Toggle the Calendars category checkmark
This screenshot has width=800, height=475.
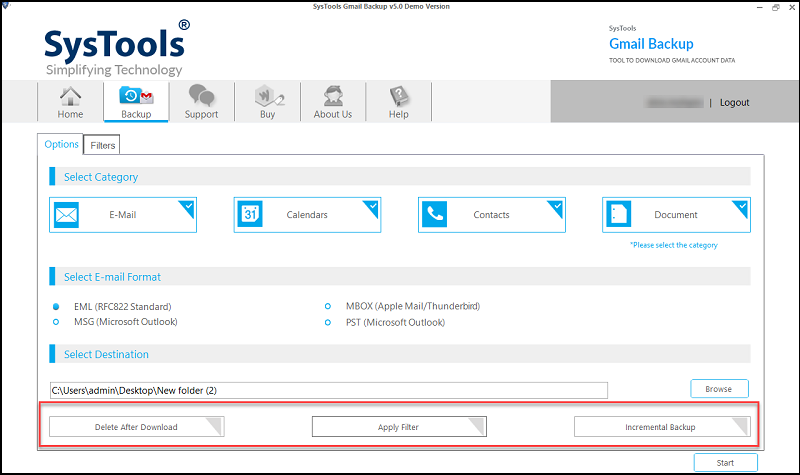point(373,207)
